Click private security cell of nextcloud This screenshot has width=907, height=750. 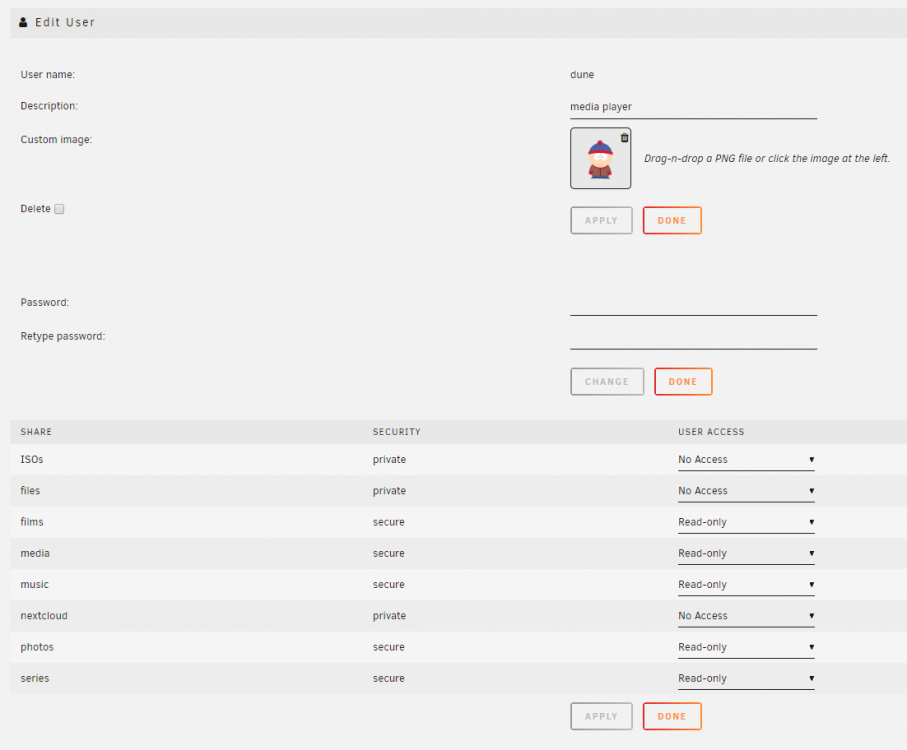[x=389, y=616]
